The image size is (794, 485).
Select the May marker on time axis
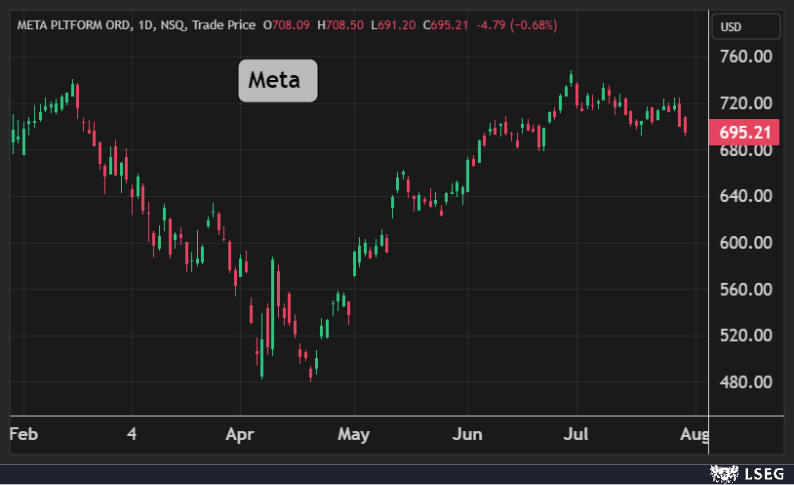[x=353, y=435]
